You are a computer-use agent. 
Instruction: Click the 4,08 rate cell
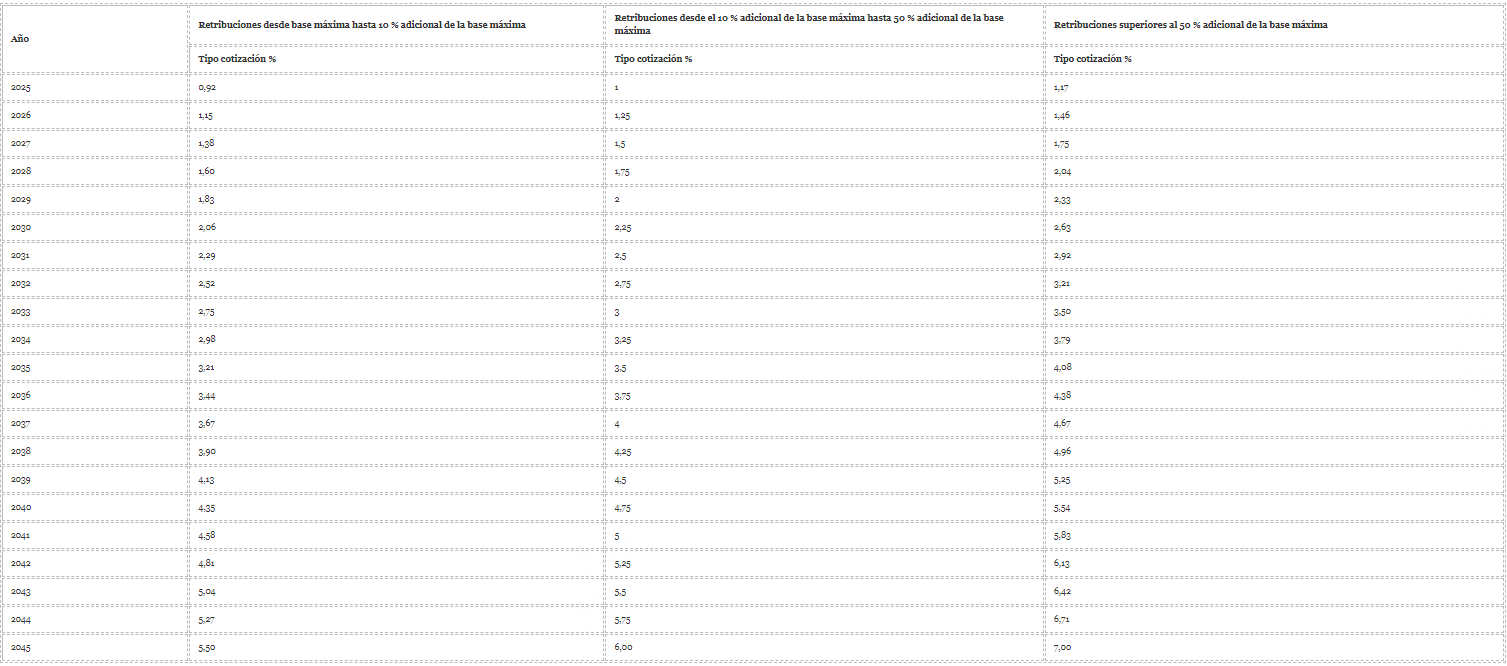[1062, 368]
